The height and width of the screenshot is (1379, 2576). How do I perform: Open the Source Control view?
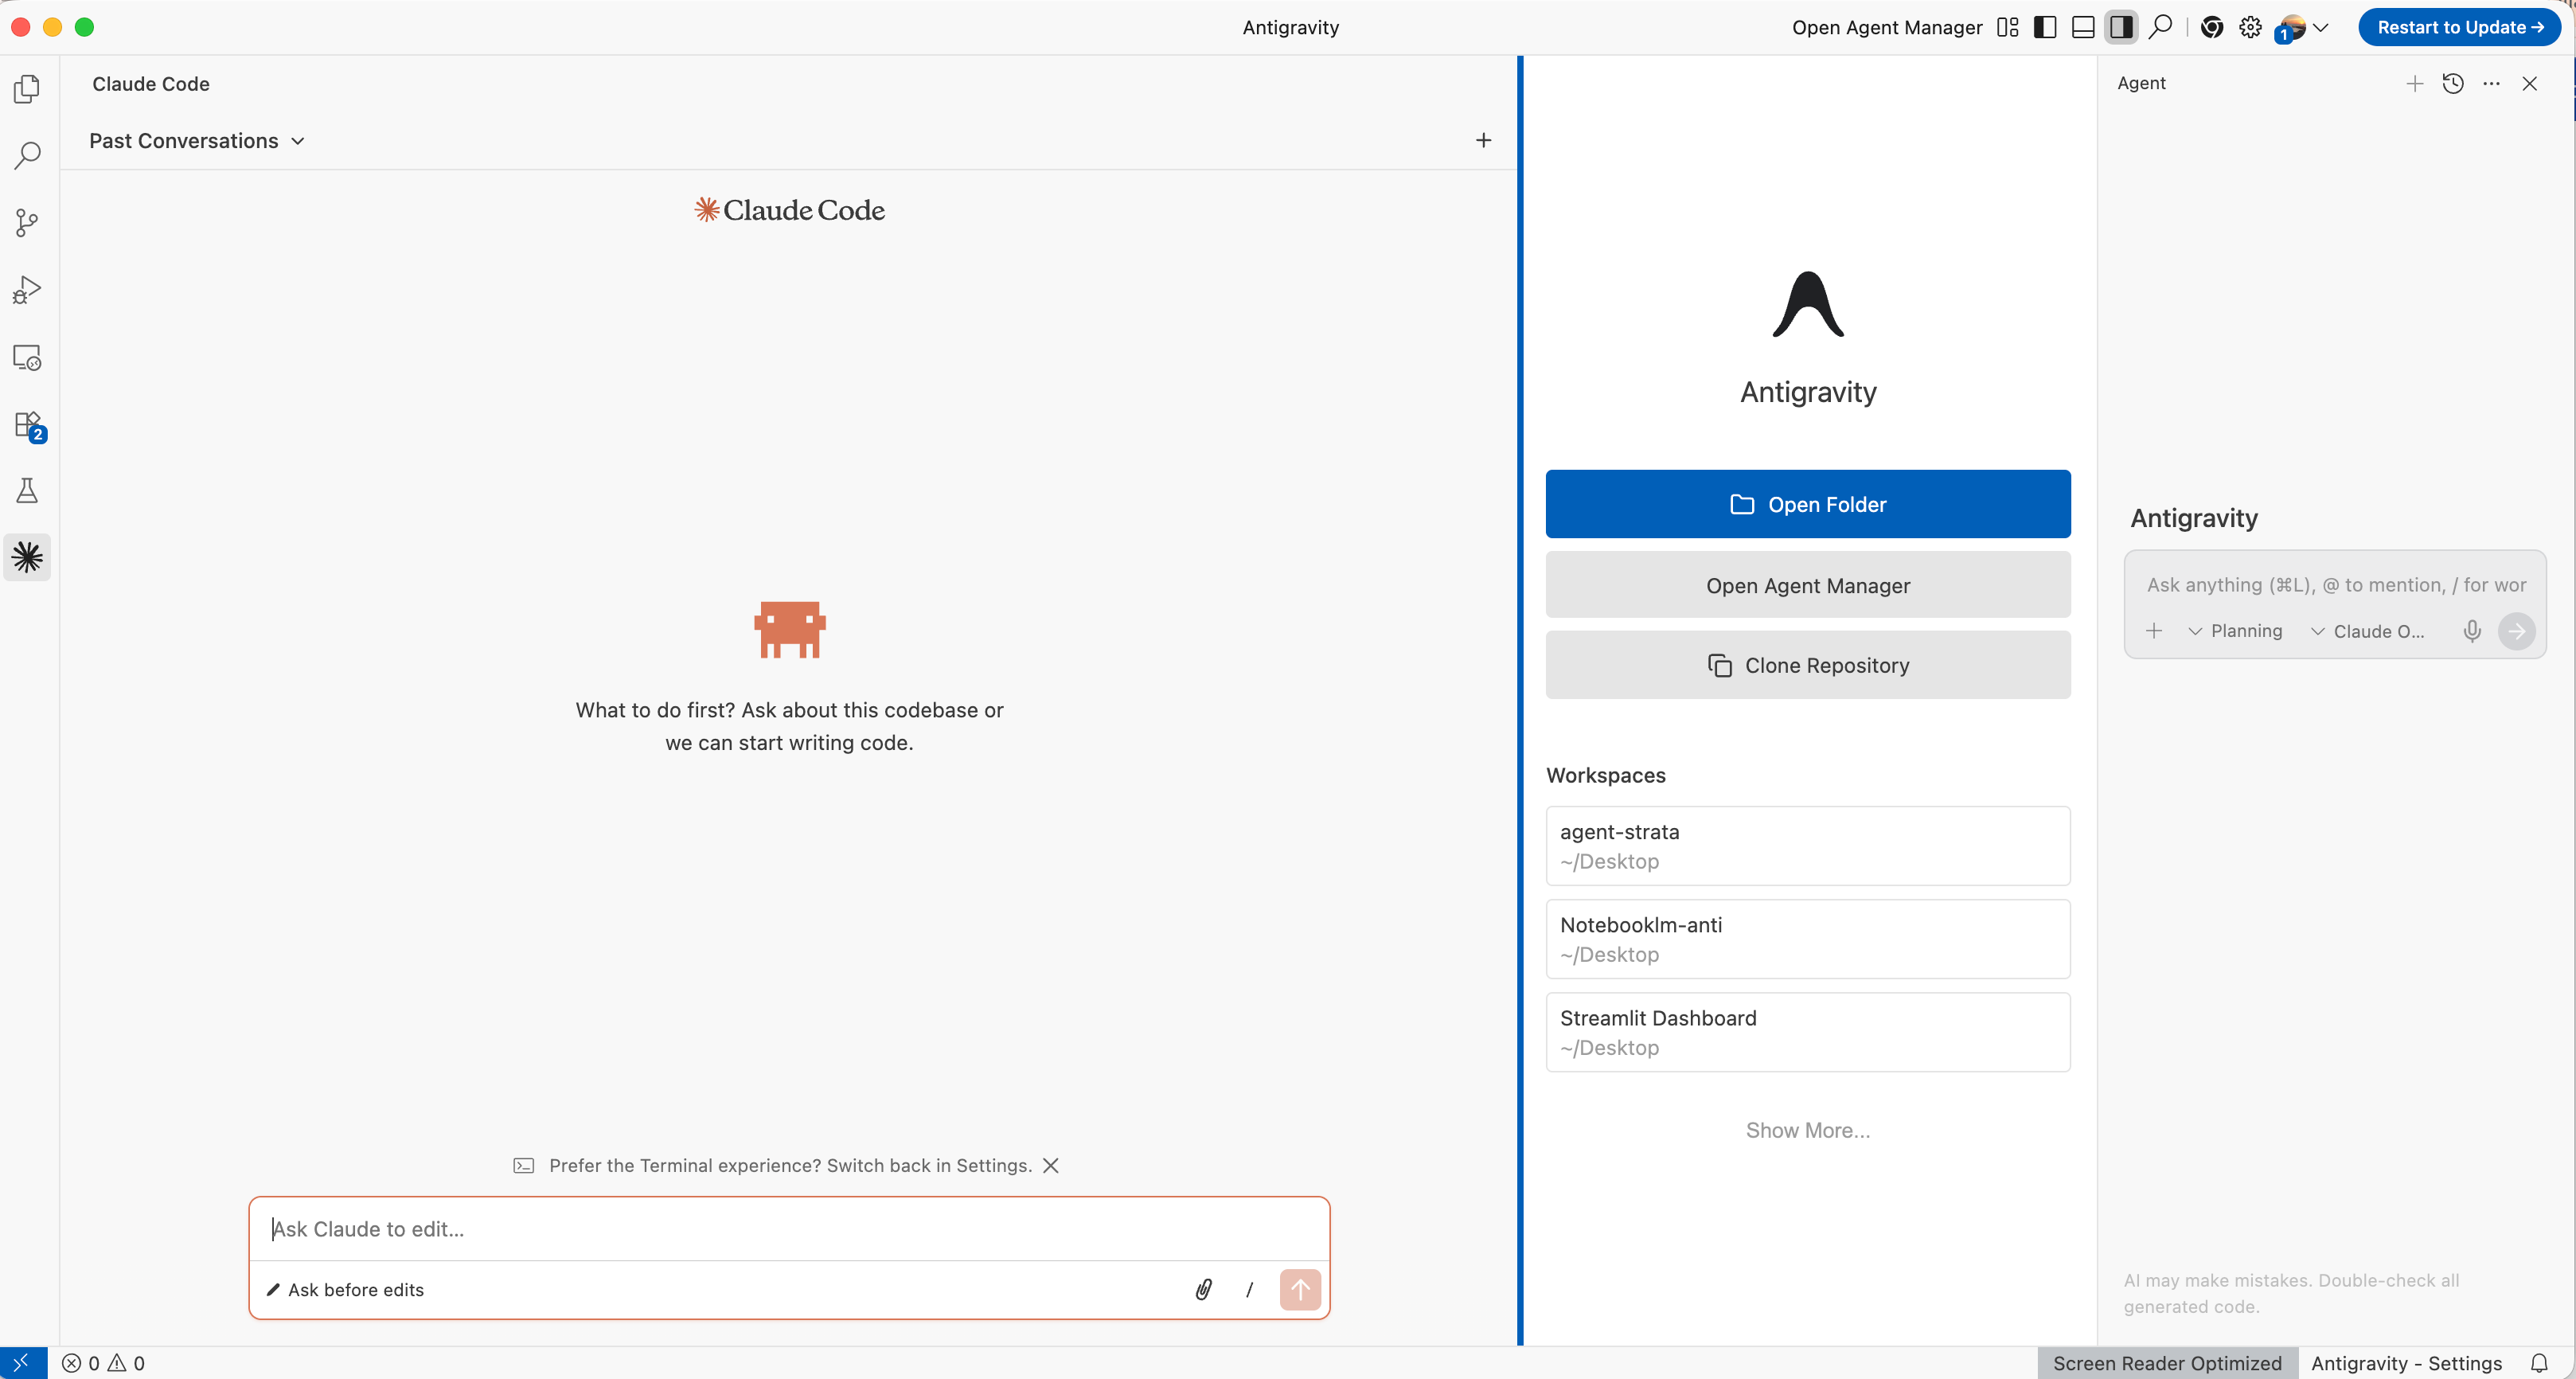pos(27,222)
